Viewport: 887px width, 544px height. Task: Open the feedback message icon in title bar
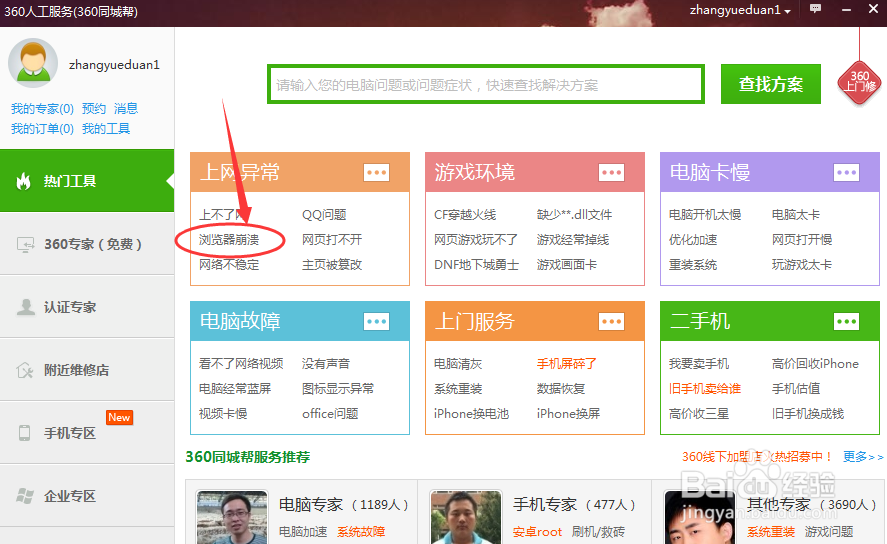point(815,9)
